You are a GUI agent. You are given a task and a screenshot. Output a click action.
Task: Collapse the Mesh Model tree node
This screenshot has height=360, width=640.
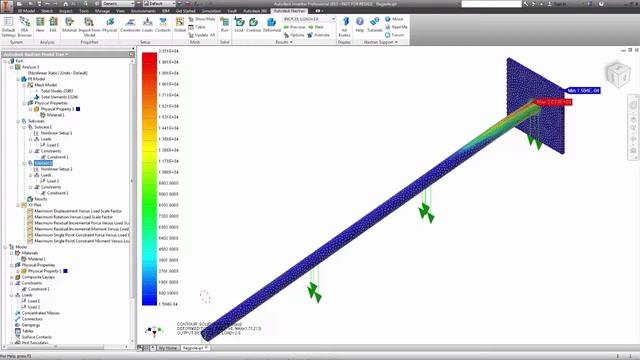click(24, 85)
